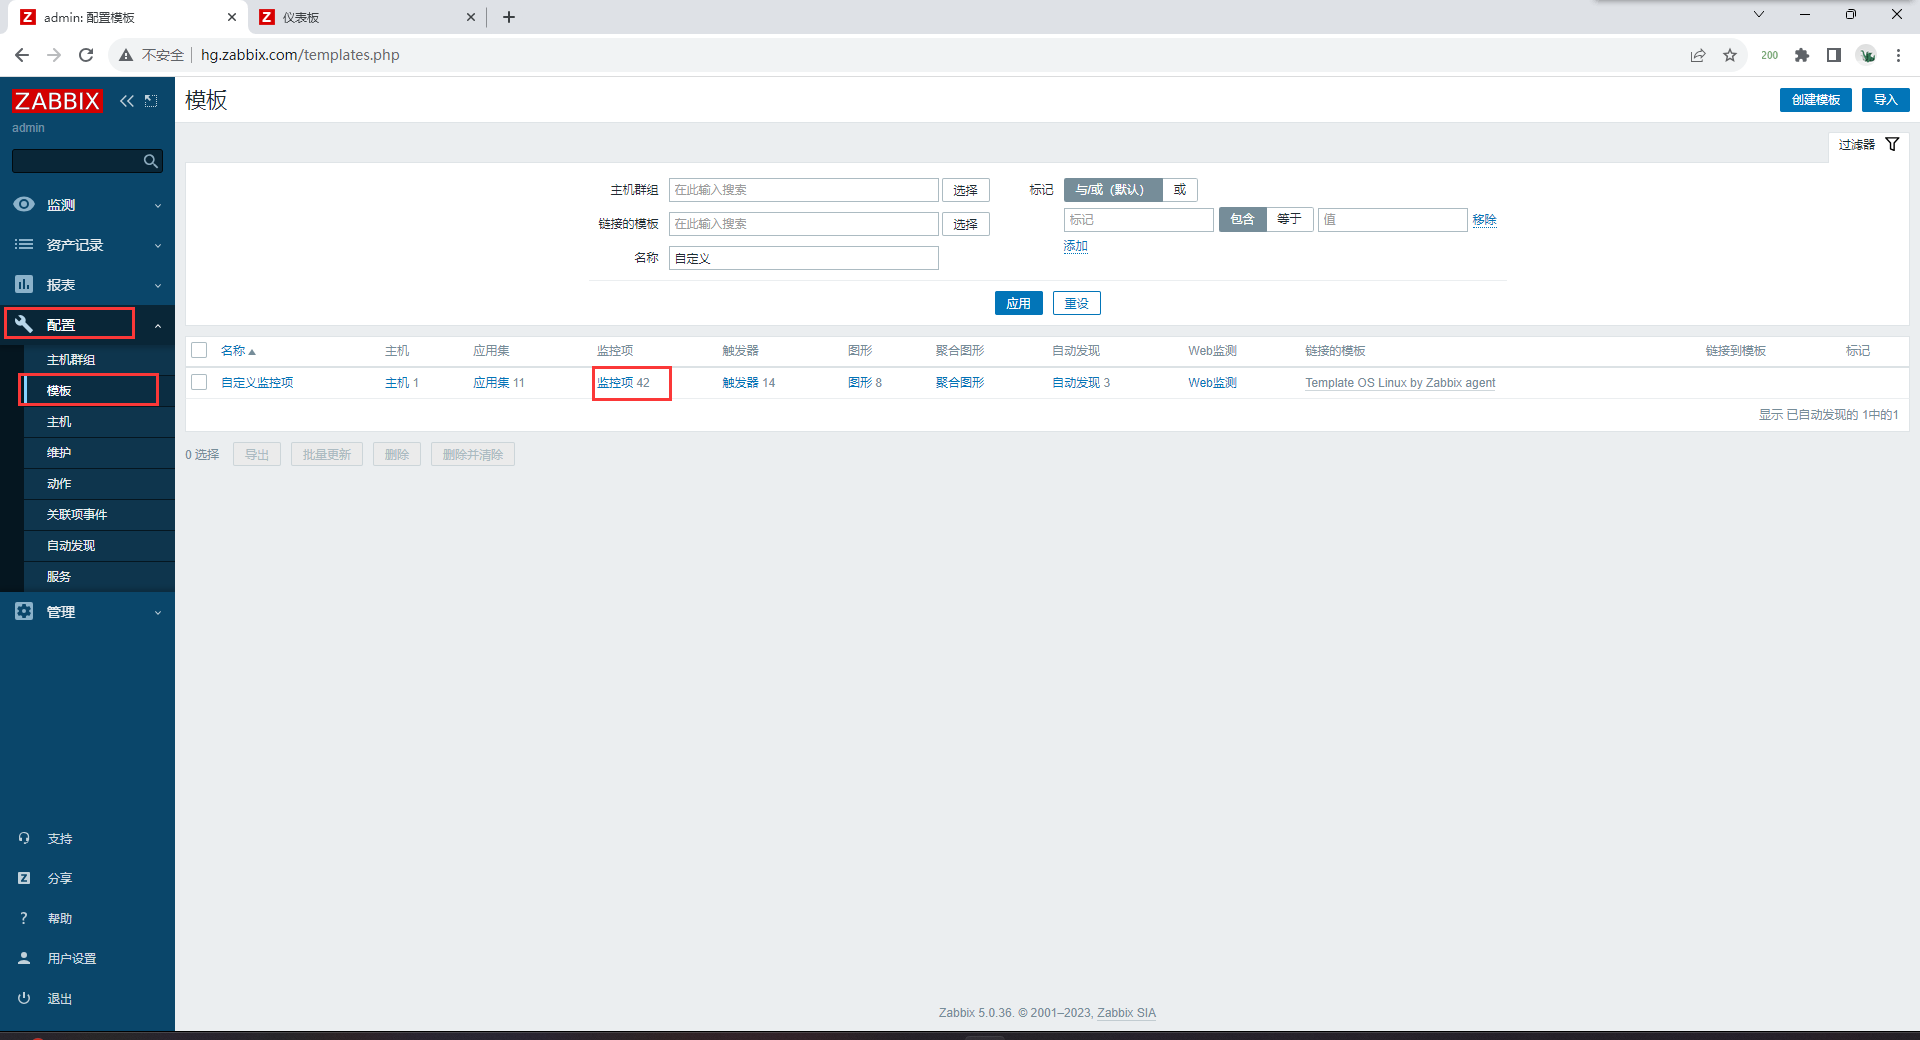Expand the 监测 menu chevron
Screen dimensions: 1920x1040
pos(157,205)
